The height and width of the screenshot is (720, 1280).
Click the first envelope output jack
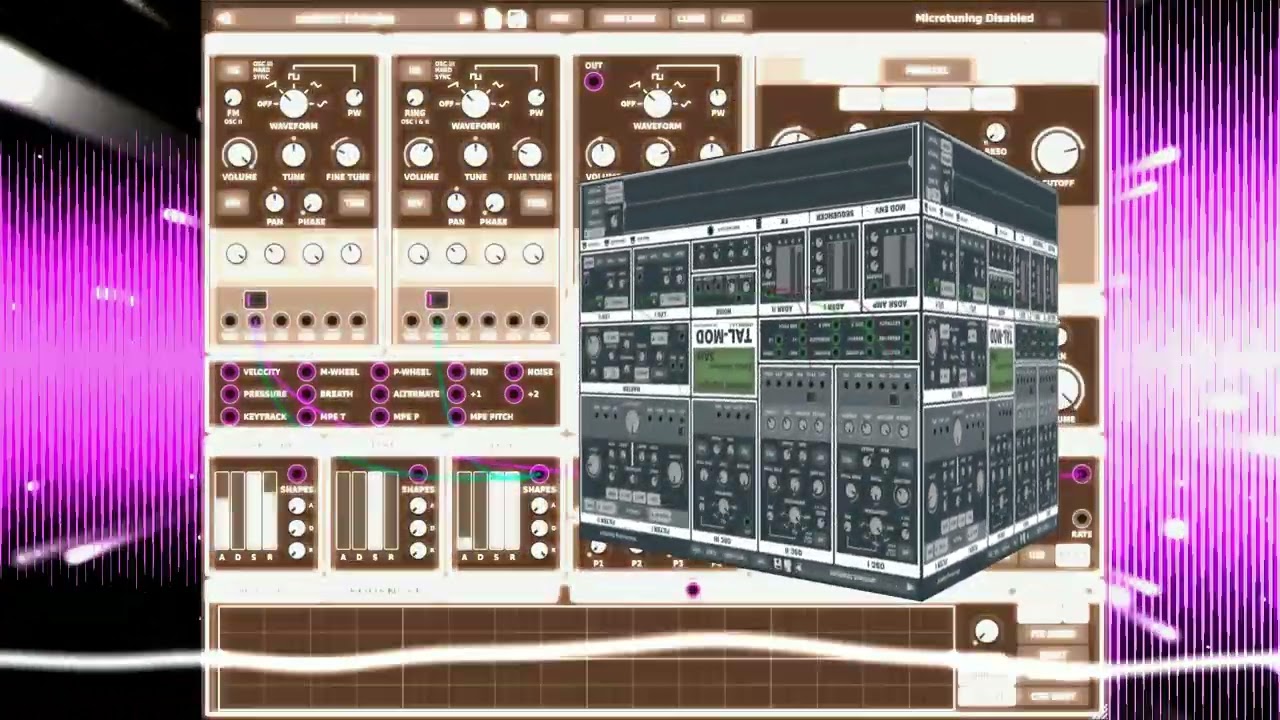(297, 473)
